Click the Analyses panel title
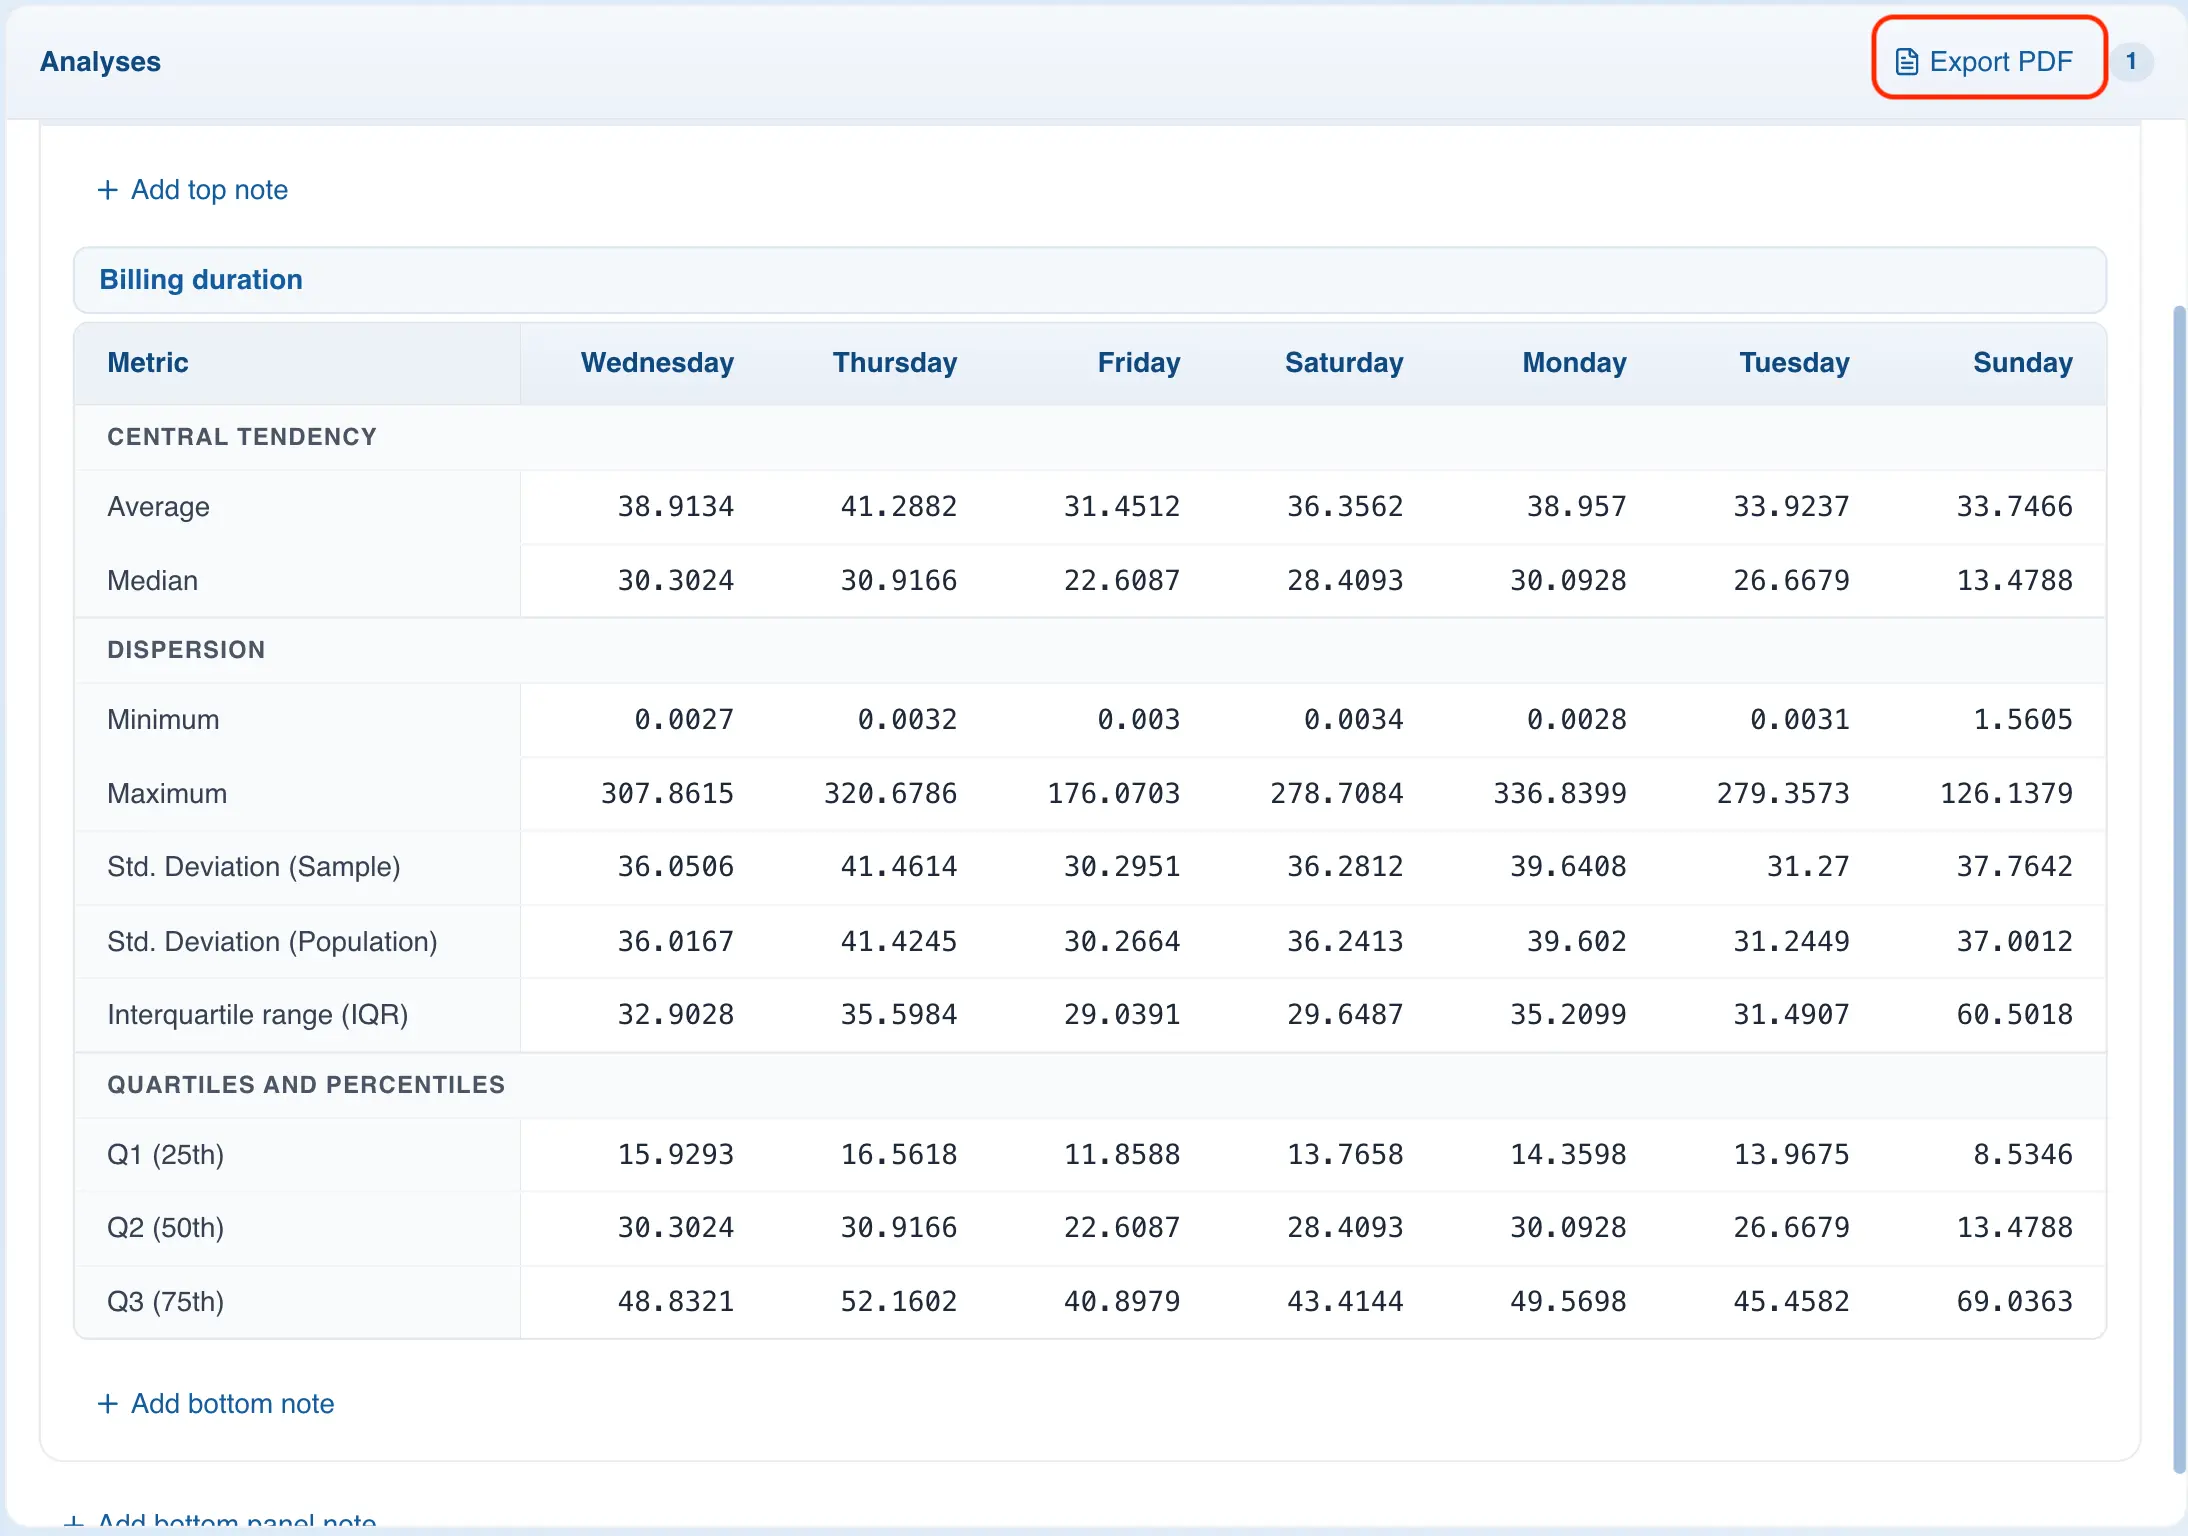The height and width of the screenshot is (1536, 2188). (100, 61)
